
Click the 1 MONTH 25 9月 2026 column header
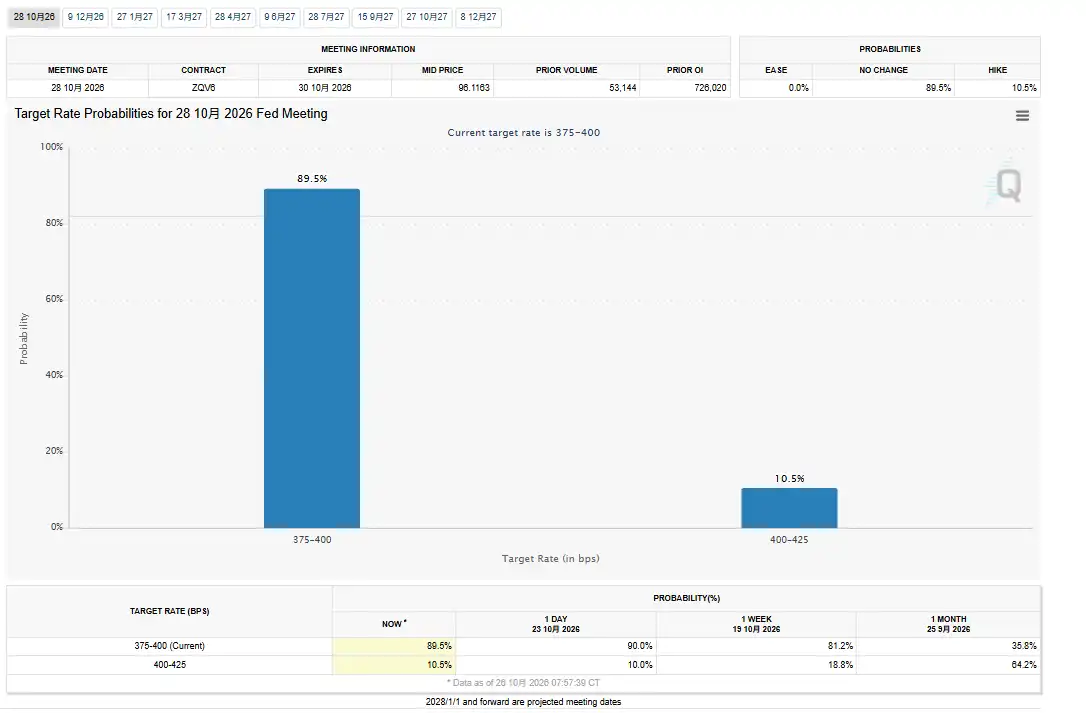coord(949,624)
